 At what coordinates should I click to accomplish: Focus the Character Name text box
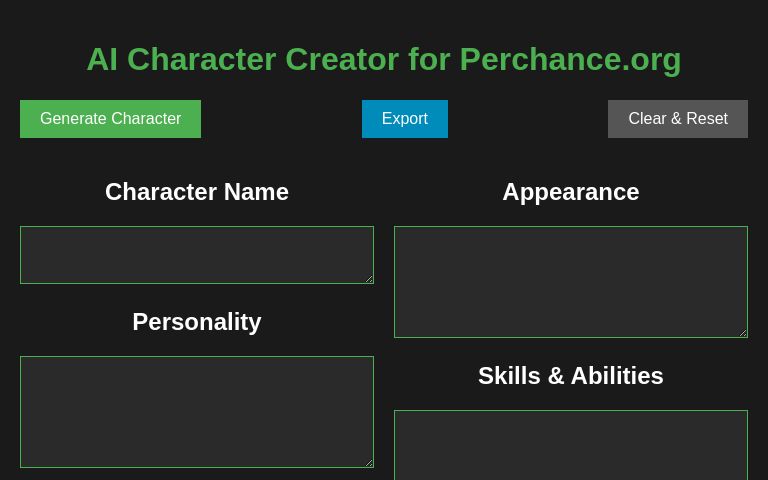coord(196,254)
